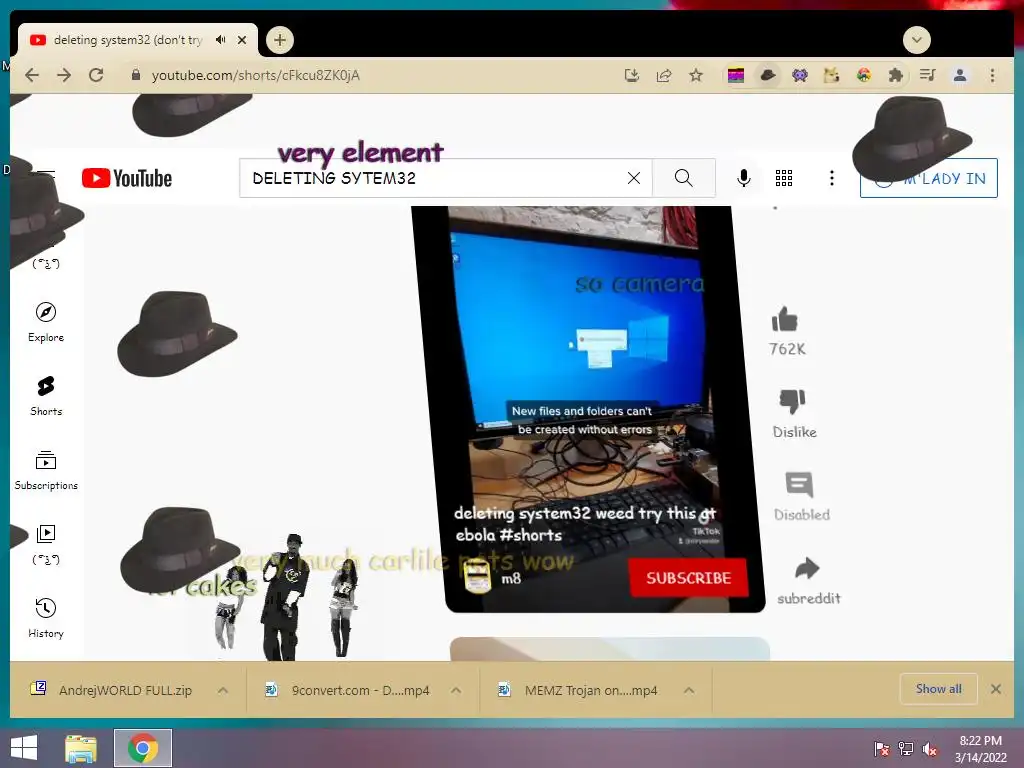The image size is (1024, 768).
Task: Open the fedora hat extension icon
Action: tap(768, 76)
